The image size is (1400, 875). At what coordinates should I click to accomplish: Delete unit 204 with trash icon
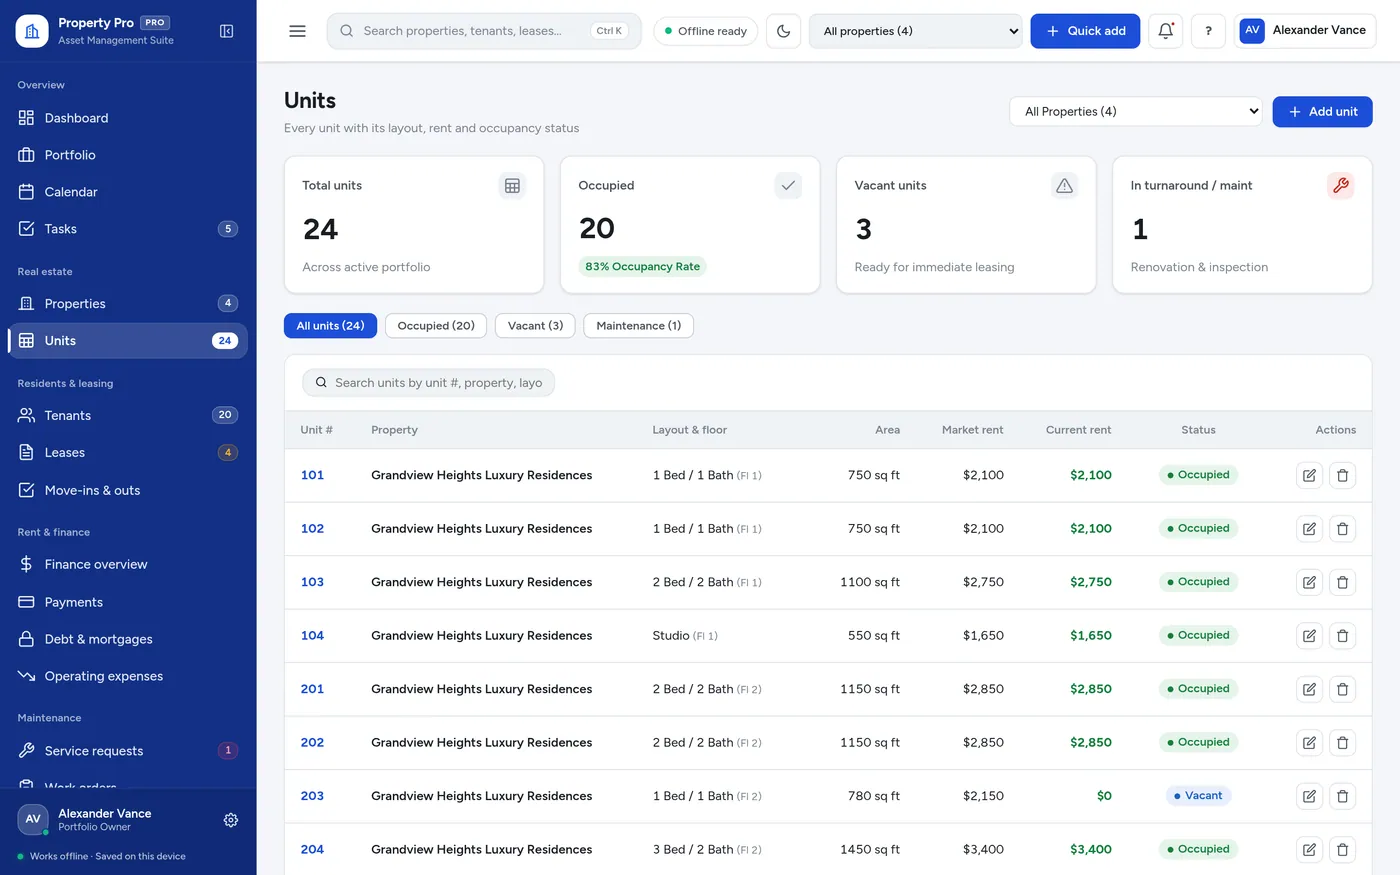point(1343,850)
